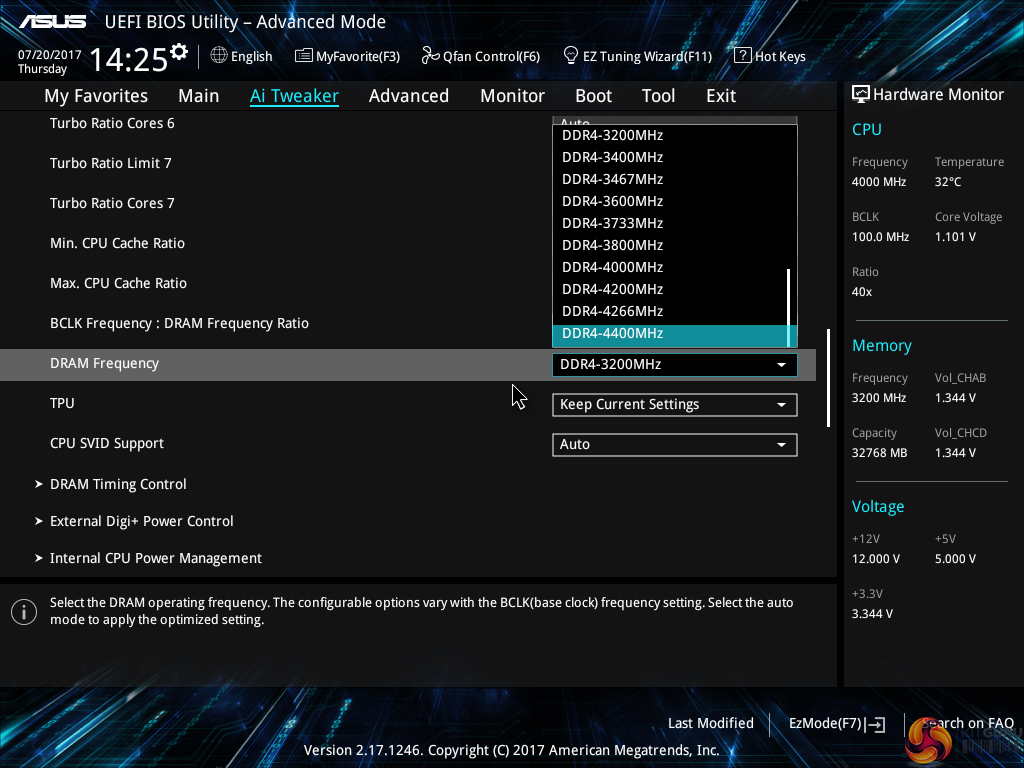Switch to the Boot tab

pos(593,96)
